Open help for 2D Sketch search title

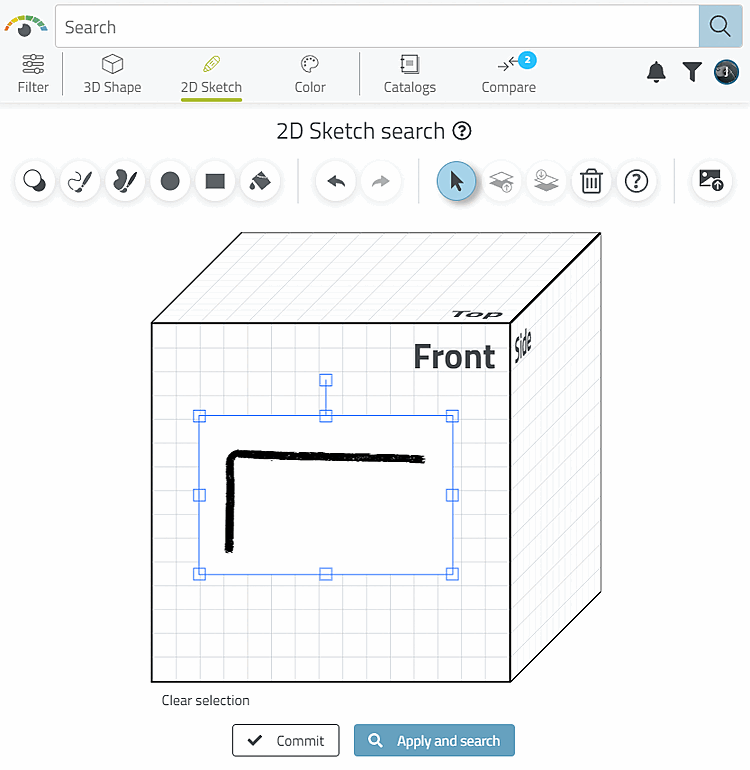coord(462,131)
